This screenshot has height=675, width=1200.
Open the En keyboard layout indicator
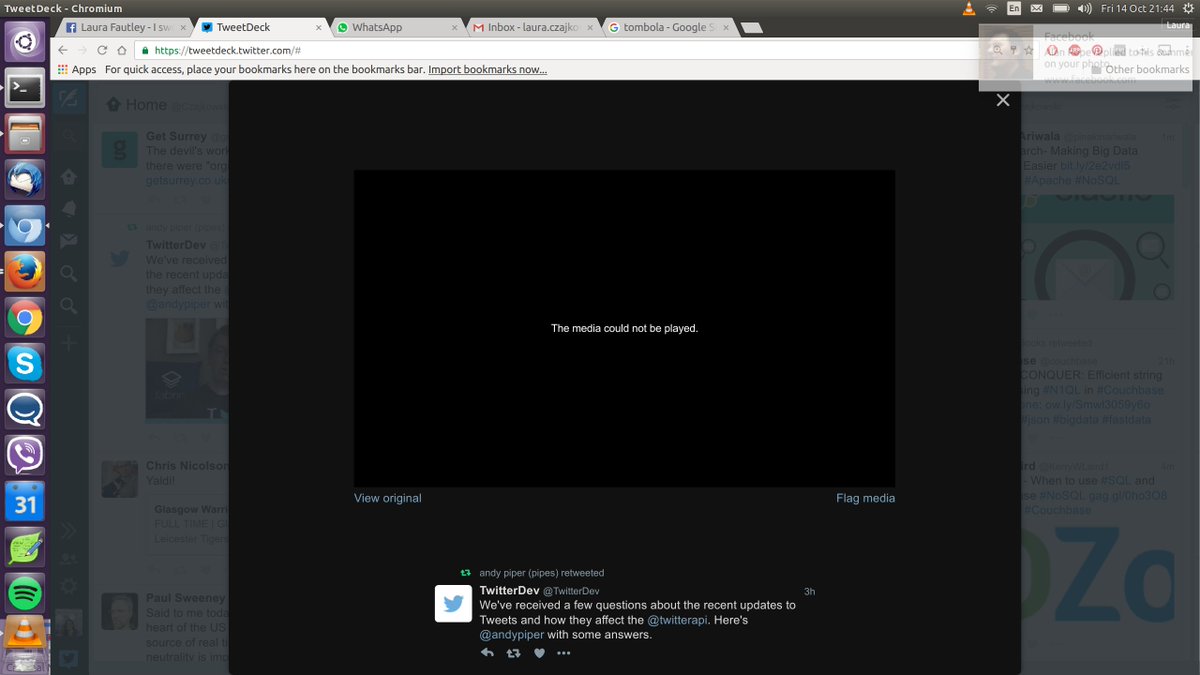pyautogui.click(x=1014, y=8)
